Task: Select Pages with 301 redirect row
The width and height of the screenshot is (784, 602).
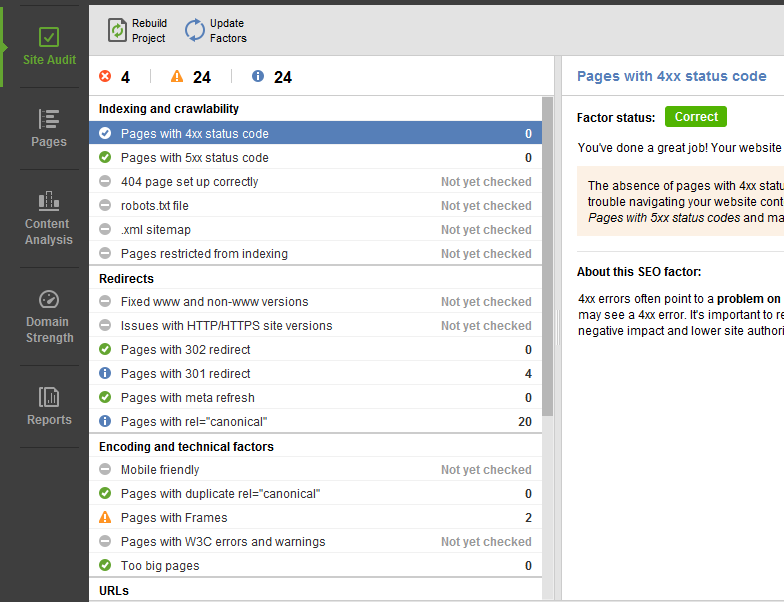Action: click(186, 374)
